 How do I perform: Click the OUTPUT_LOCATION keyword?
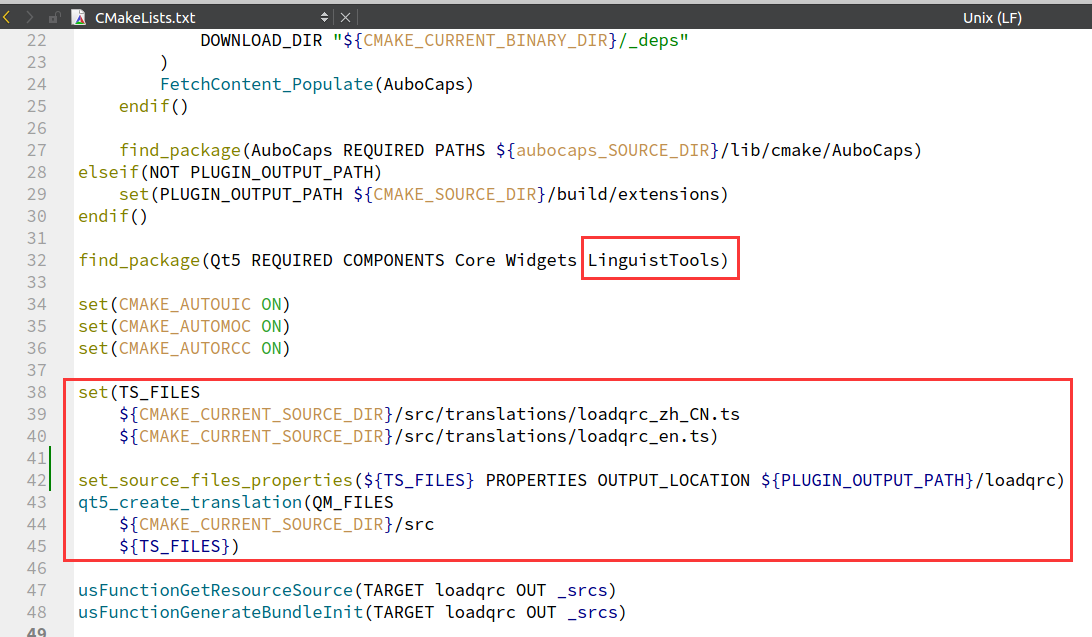click(x=673, y=480)
